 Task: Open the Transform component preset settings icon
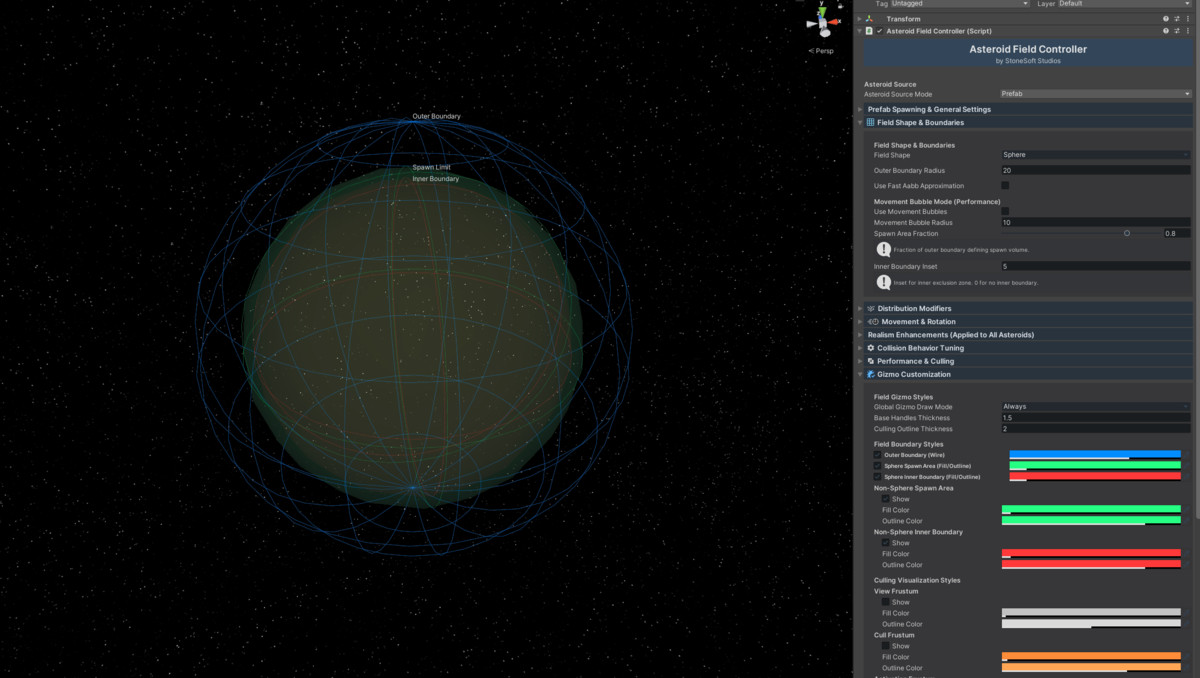(x=1177, y=19)
